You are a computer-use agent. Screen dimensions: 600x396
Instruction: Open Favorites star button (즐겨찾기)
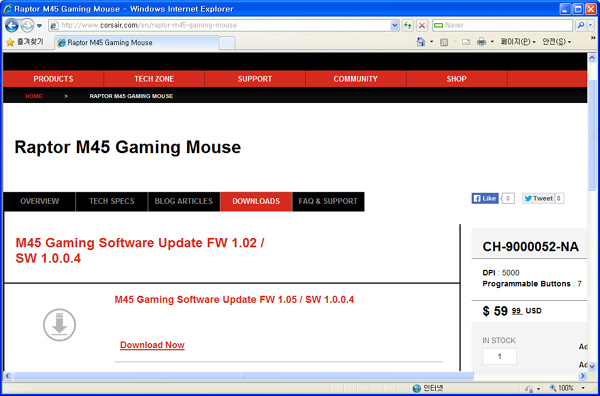(x=24, y=42)
